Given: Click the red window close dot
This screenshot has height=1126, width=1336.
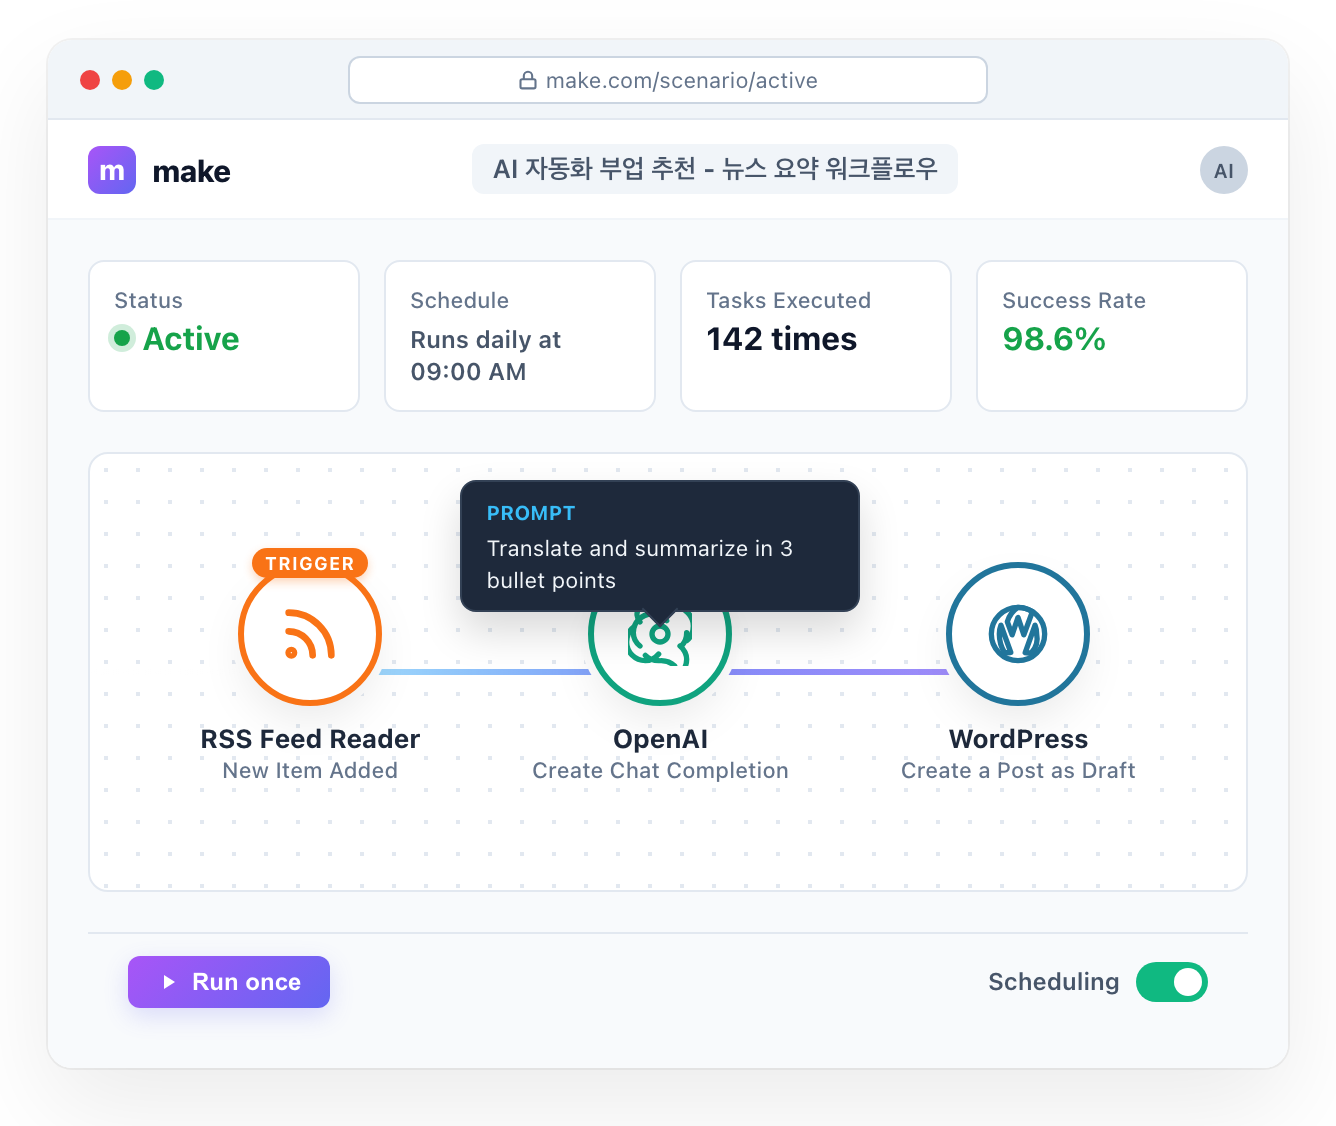Looking at the screenshot, I should coord(90,80).
